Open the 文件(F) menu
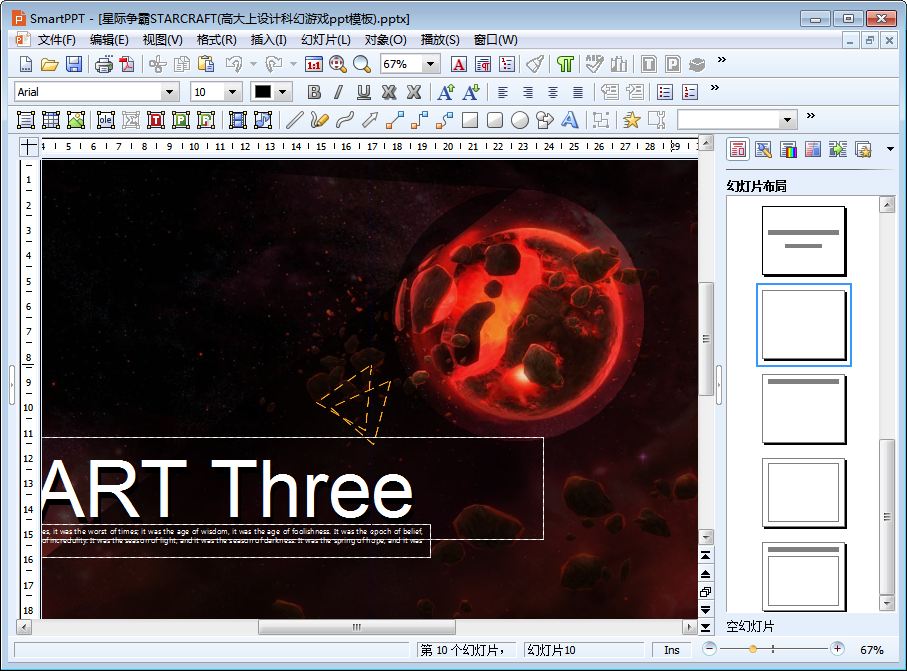Viewport: 907px width, 671px height. [x=57, y=40]
